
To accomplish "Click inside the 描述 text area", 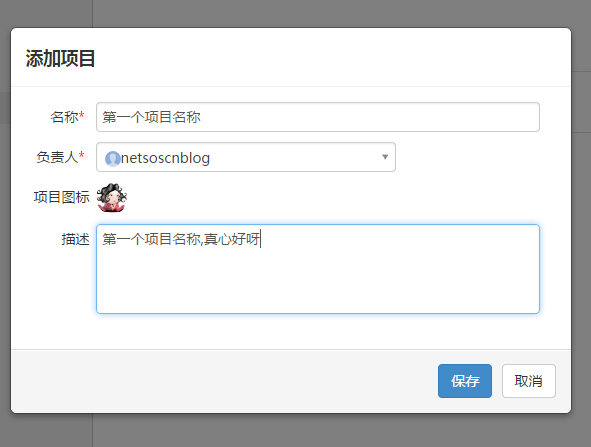I will click(x=318, y=269).
